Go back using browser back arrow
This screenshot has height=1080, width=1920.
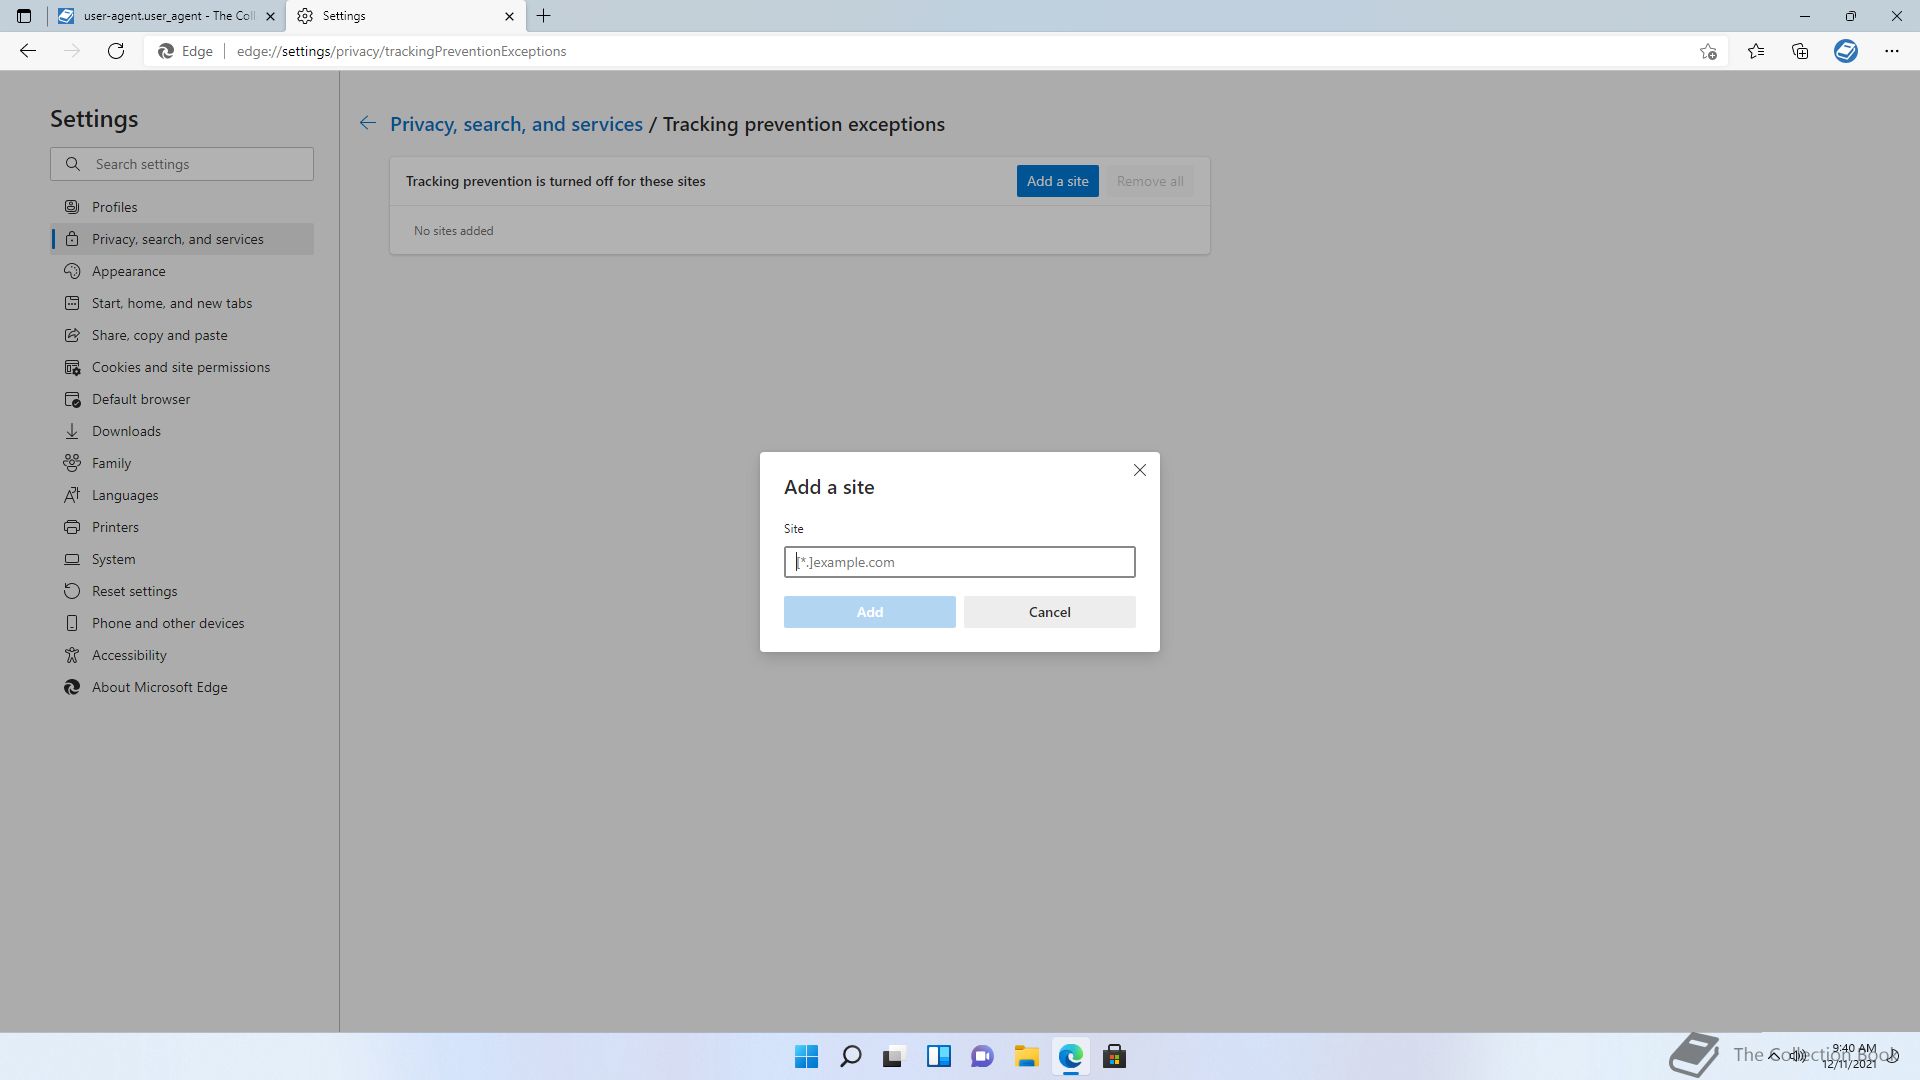coord(28,51)
